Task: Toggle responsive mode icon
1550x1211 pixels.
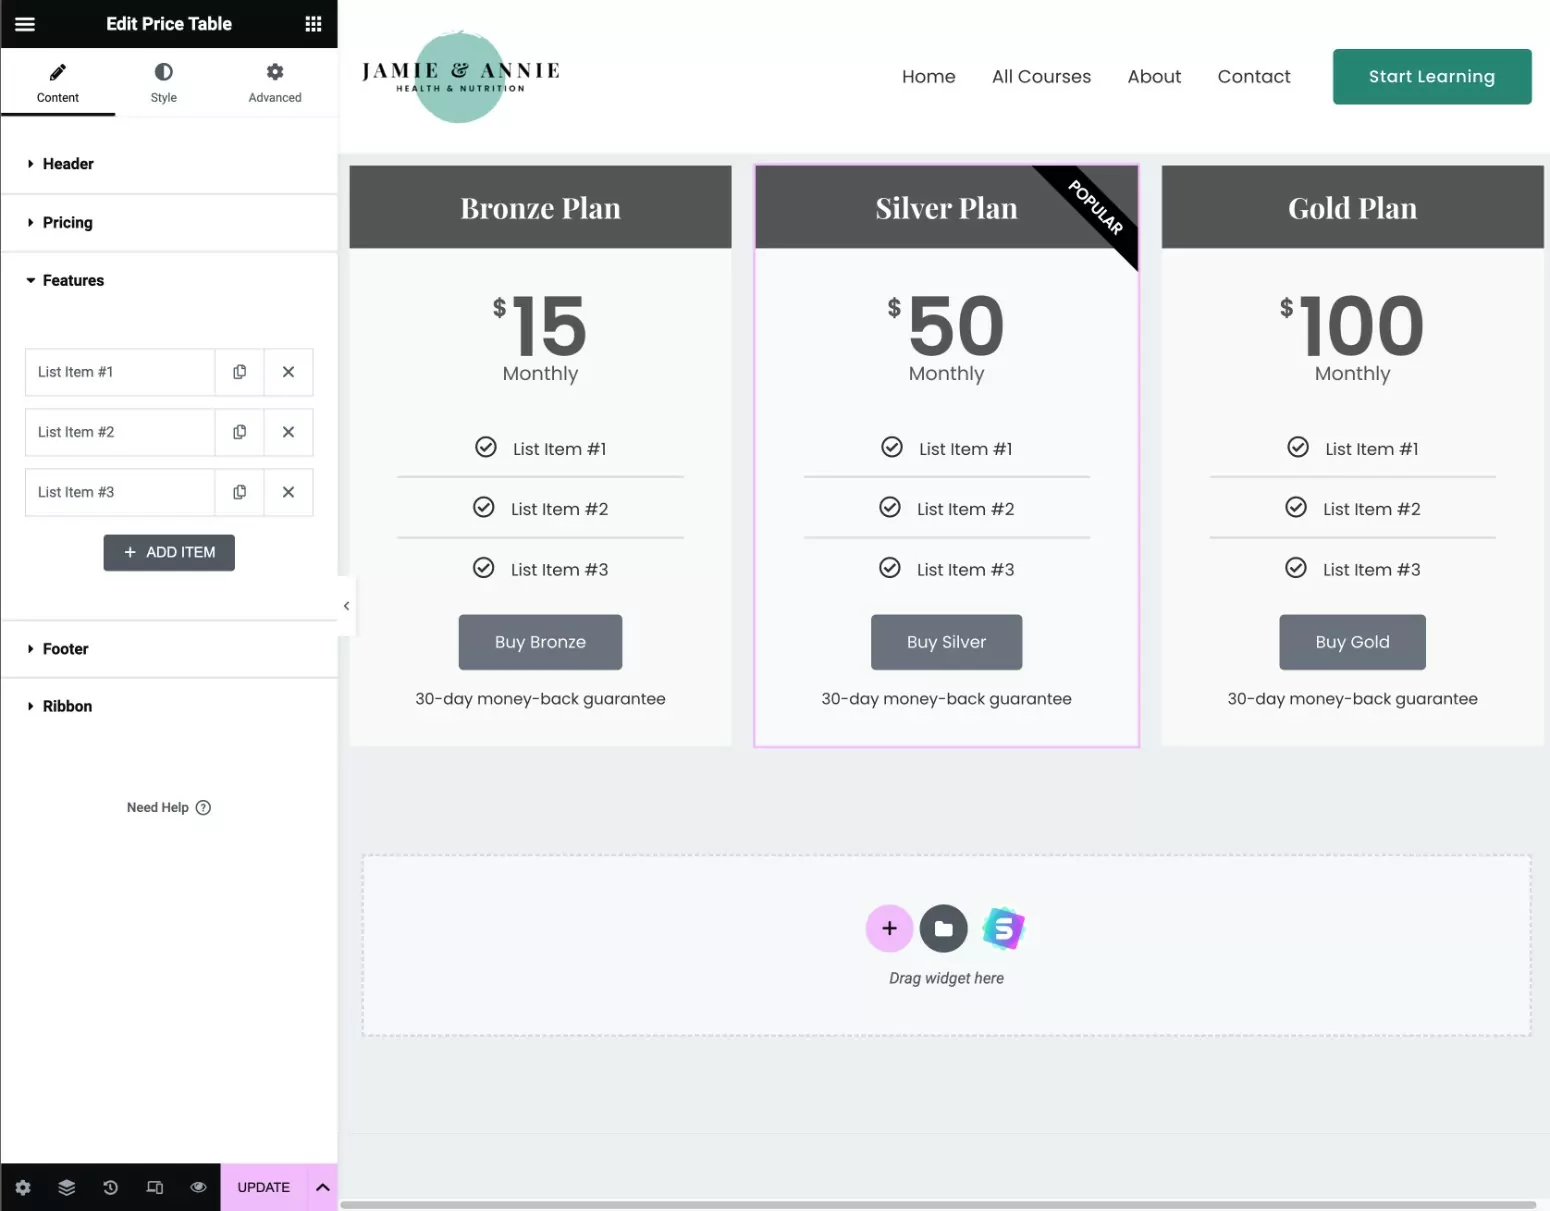Action: tap(155, 1188)
